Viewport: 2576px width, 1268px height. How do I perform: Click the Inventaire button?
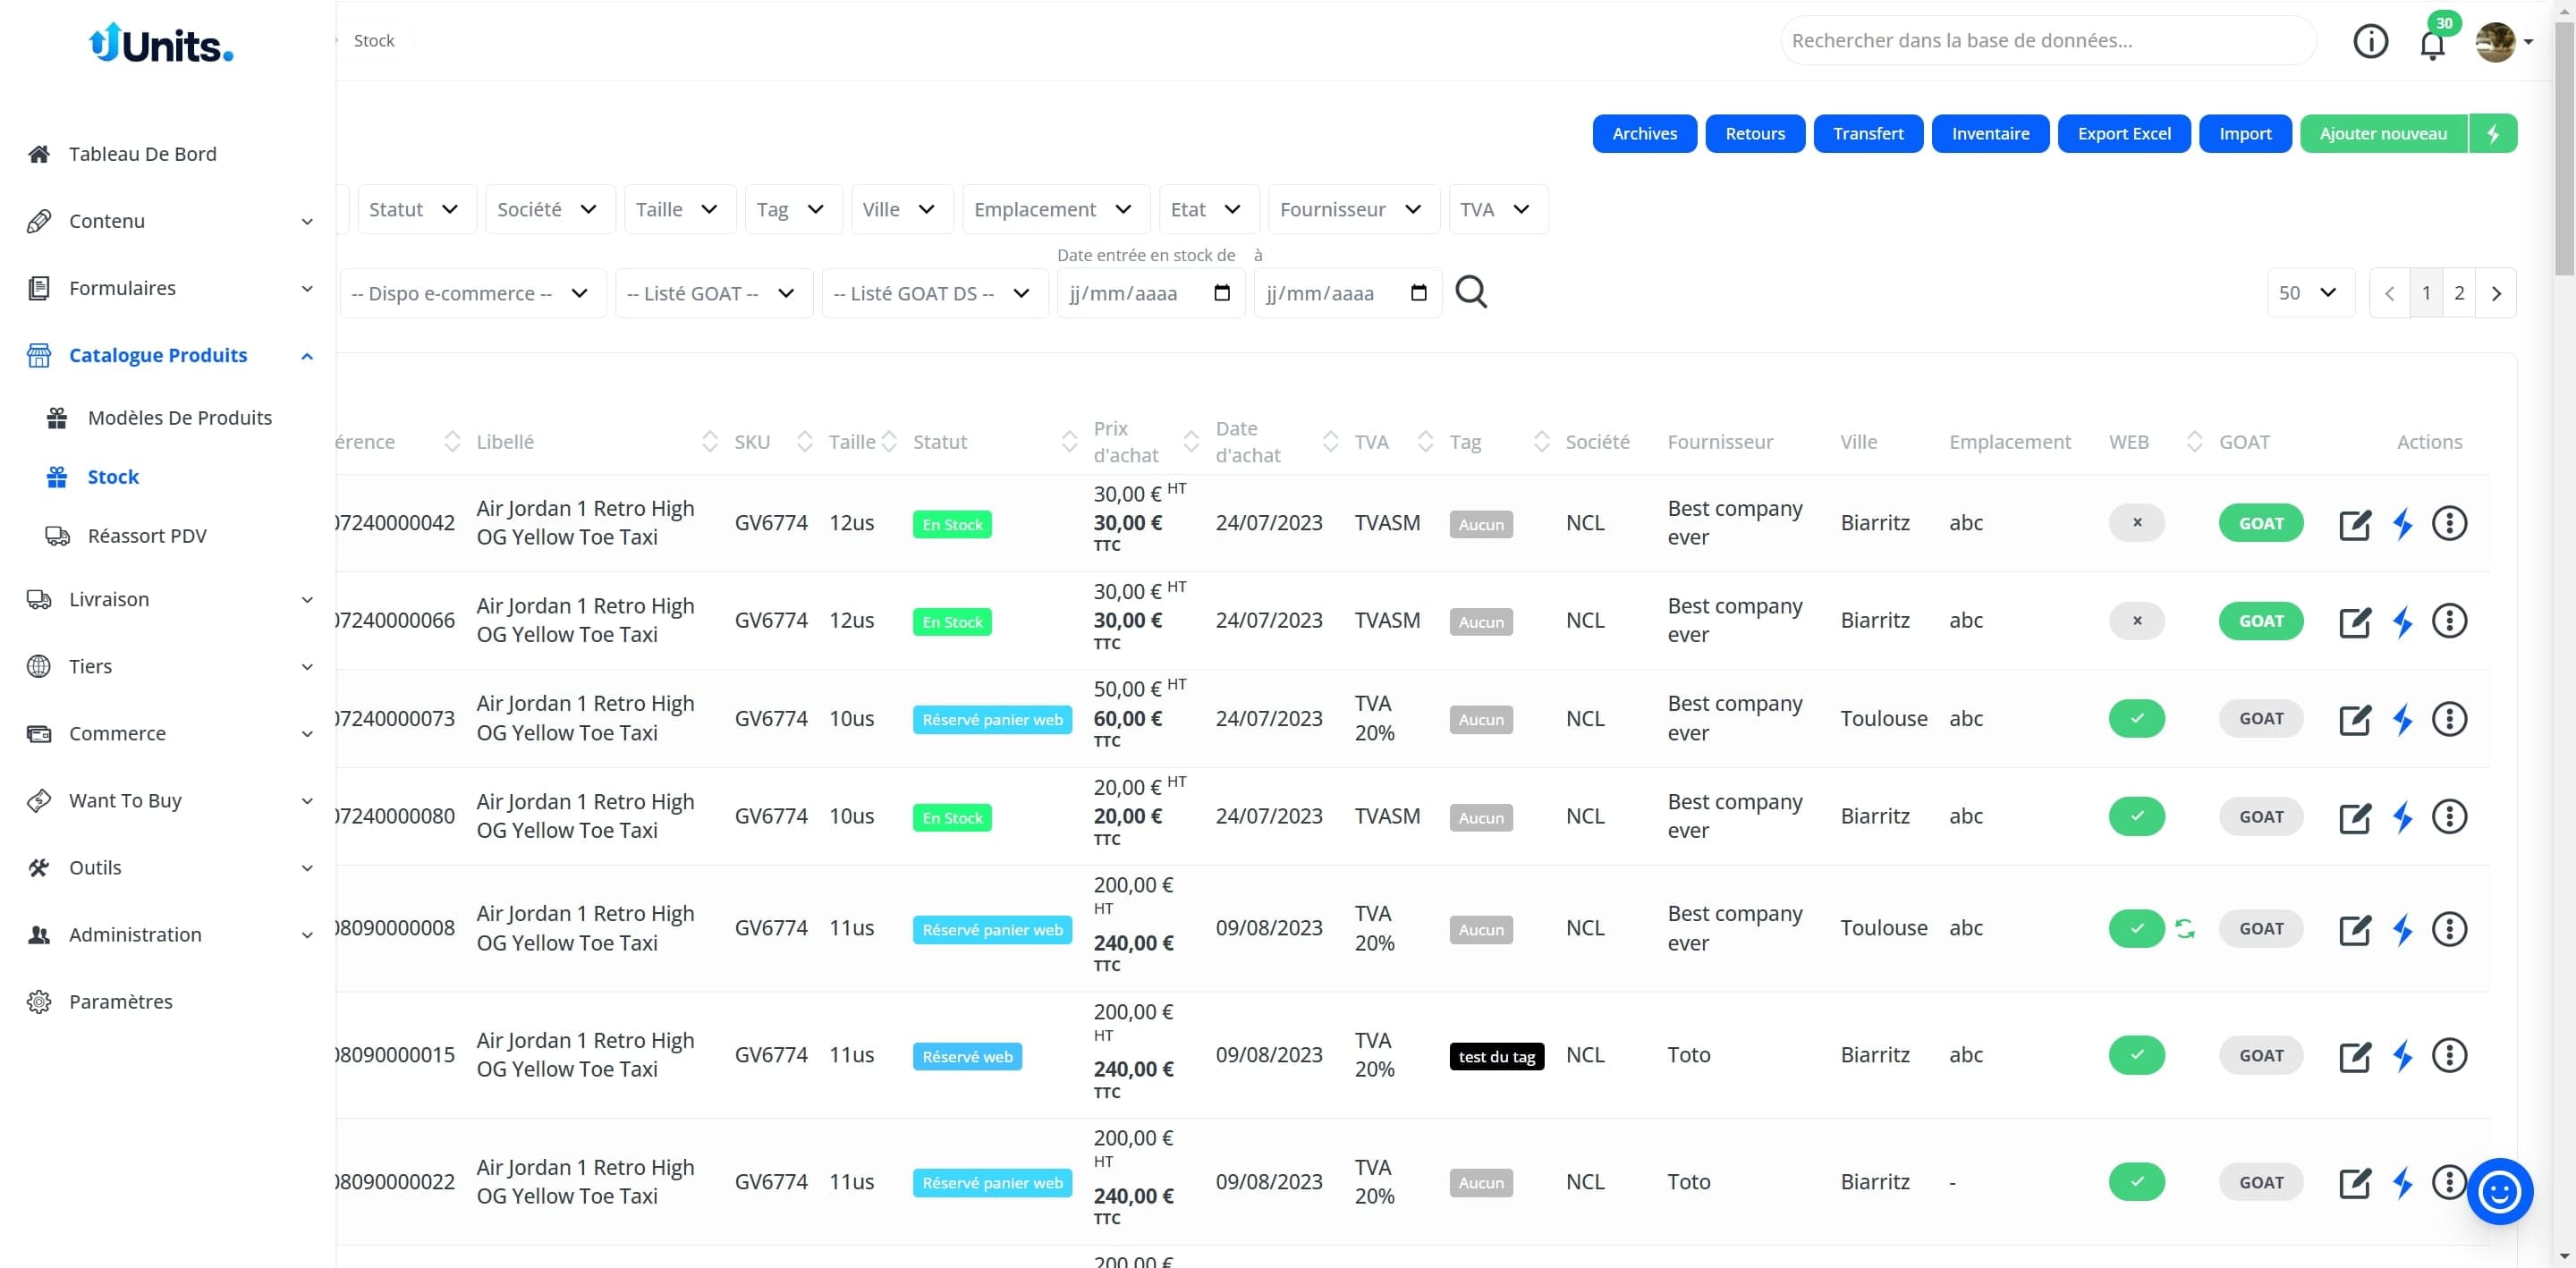click(x=1989, y=134)
